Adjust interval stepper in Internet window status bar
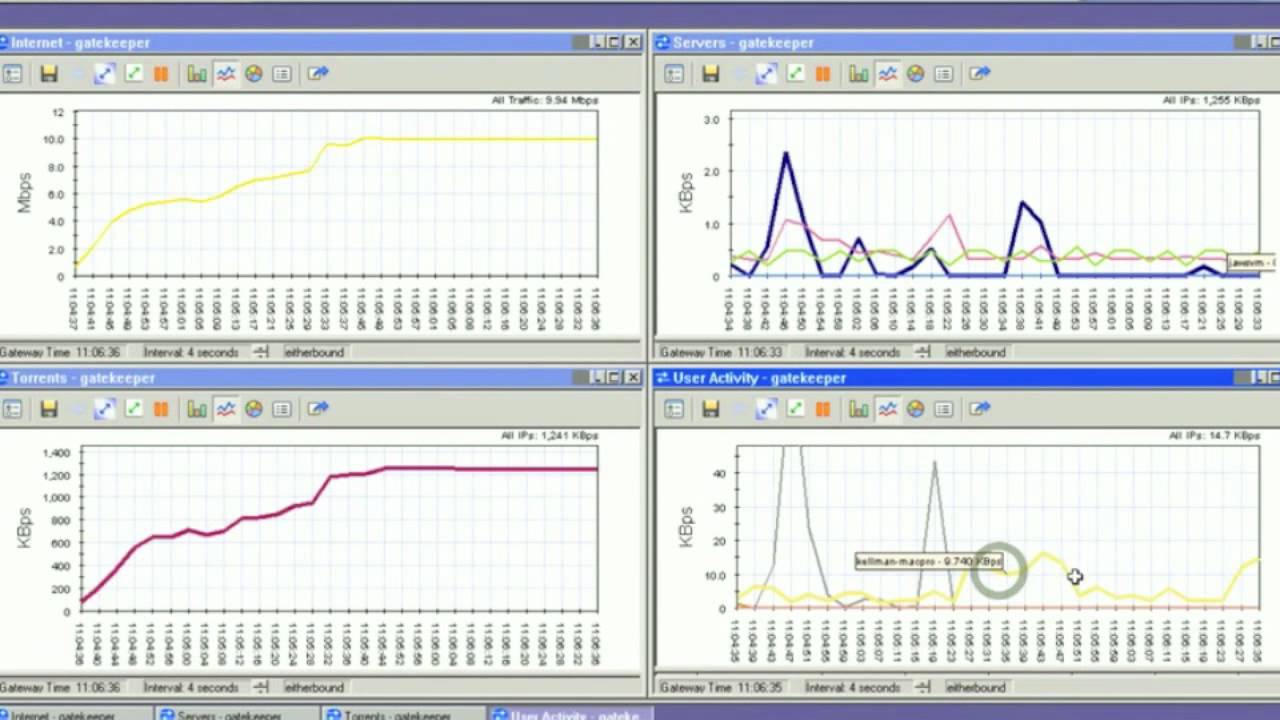The width and height of the screenshot is (1280, 720). (261, 352)
